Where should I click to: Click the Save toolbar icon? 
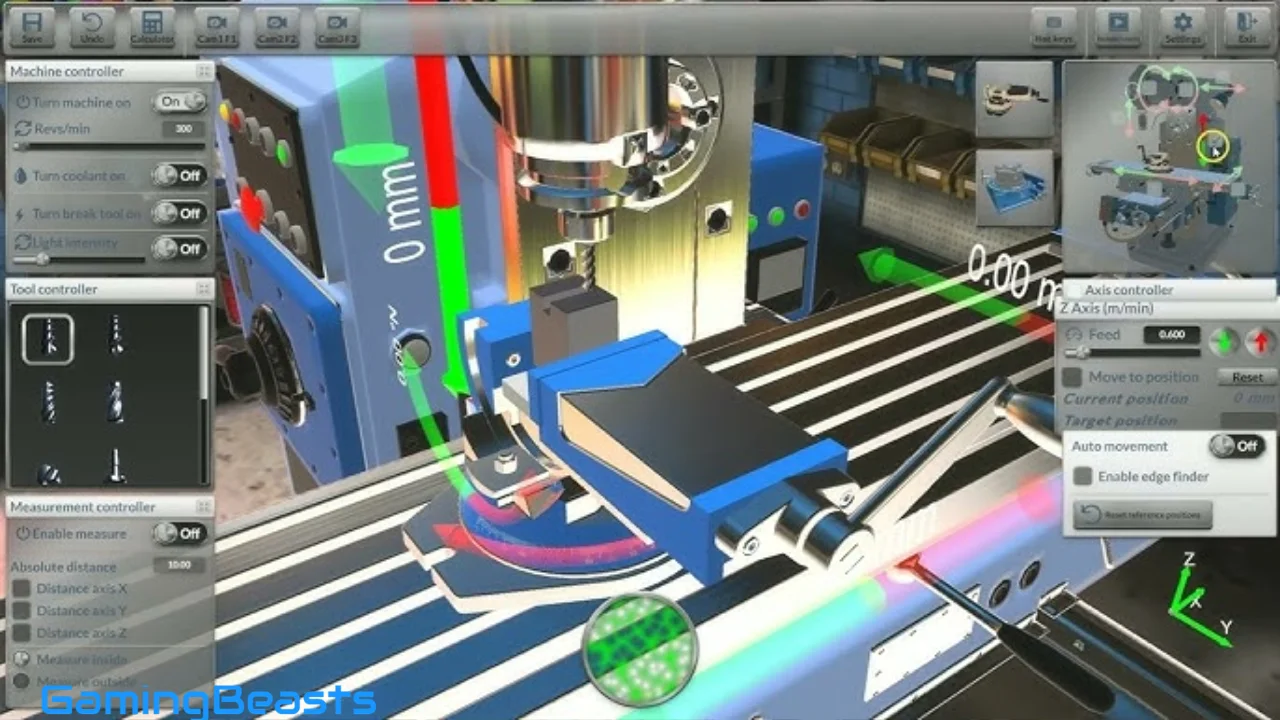click(32, 26)
